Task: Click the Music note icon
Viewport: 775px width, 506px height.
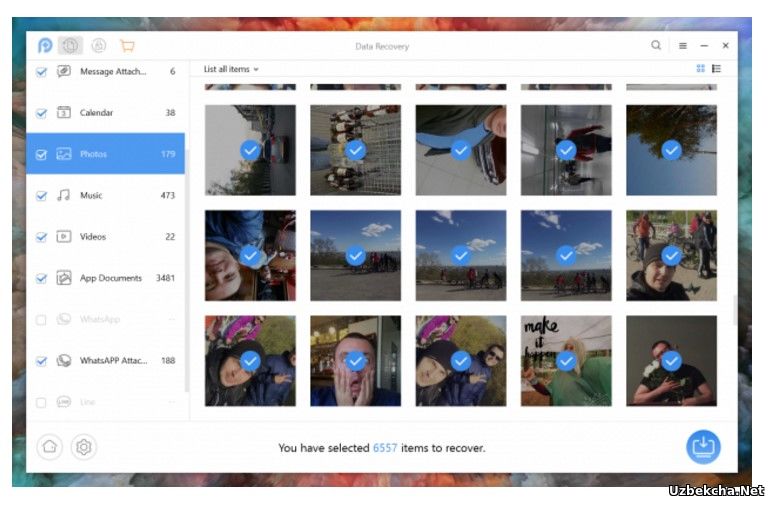Action: (64, 195)
